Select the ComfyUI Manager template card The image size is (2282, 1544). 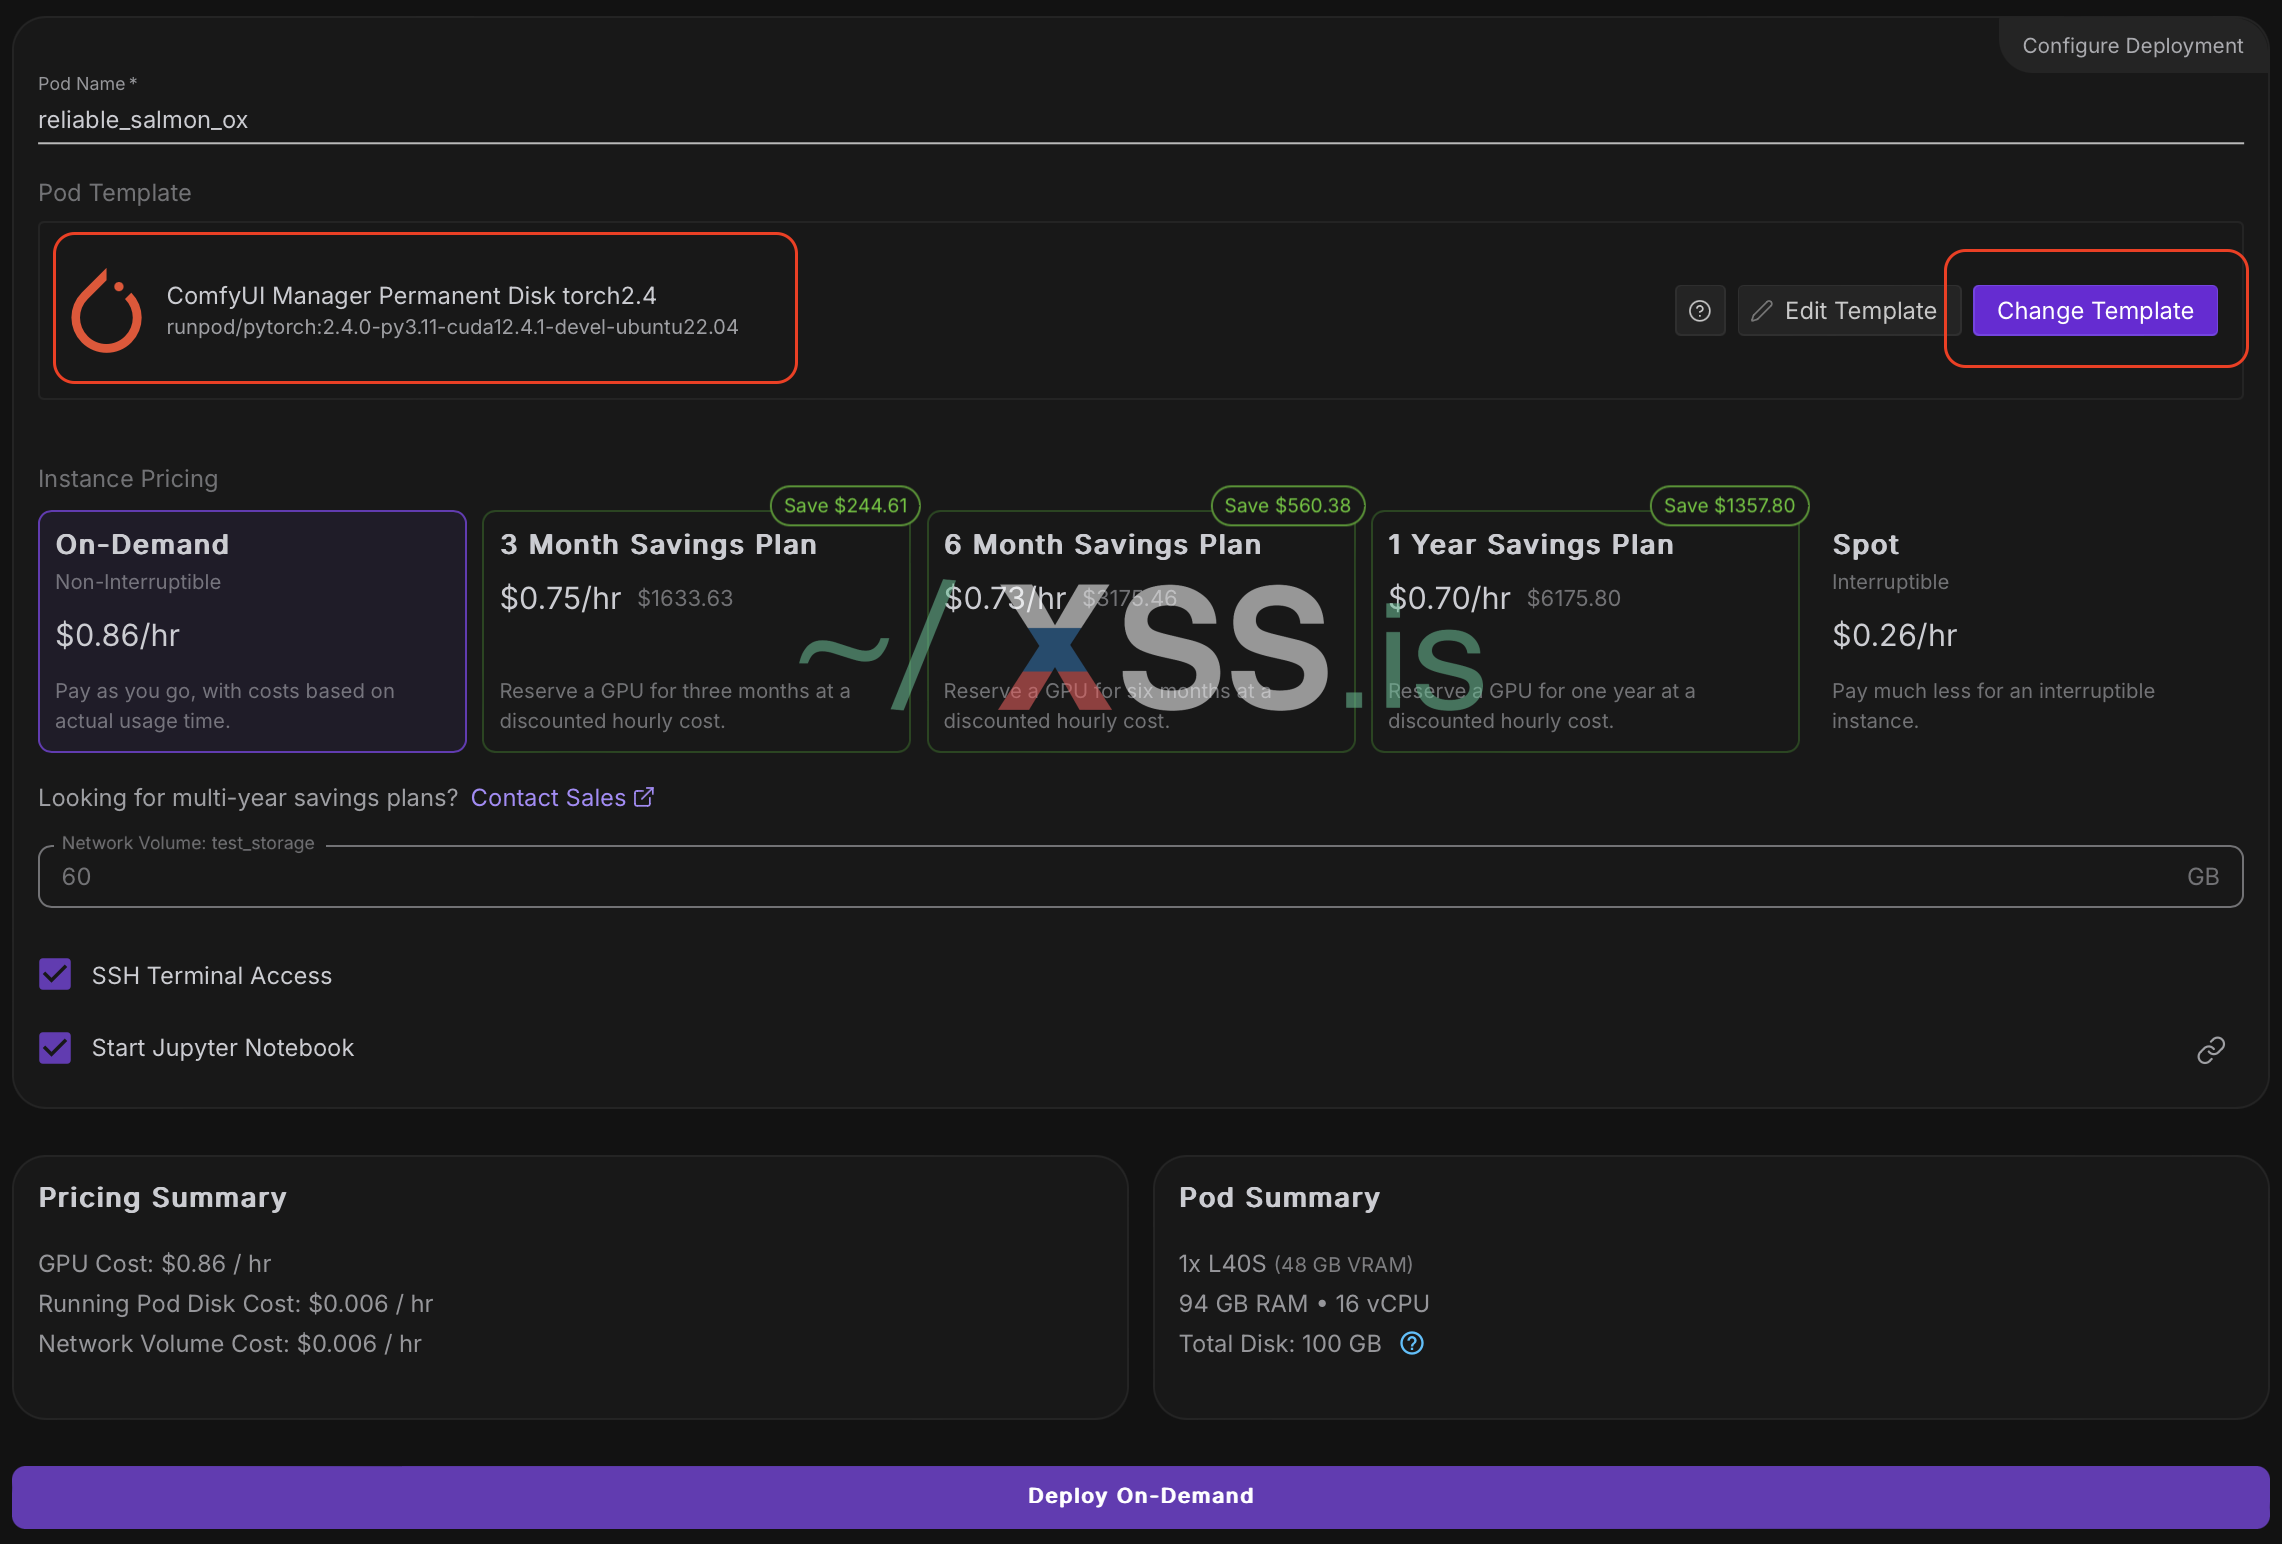pyautogui.click(x=425, y=309)
